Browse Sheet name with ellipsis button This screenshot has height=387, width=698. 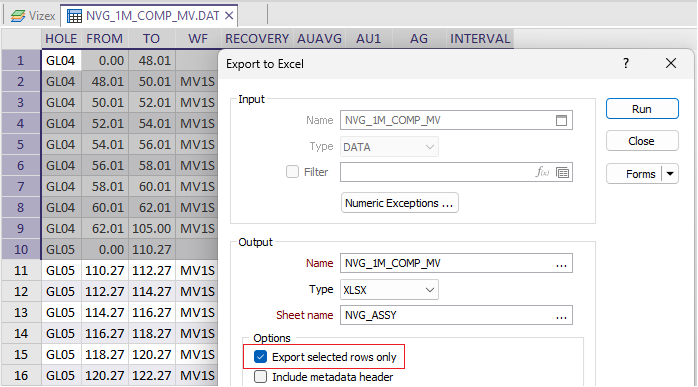561,316
